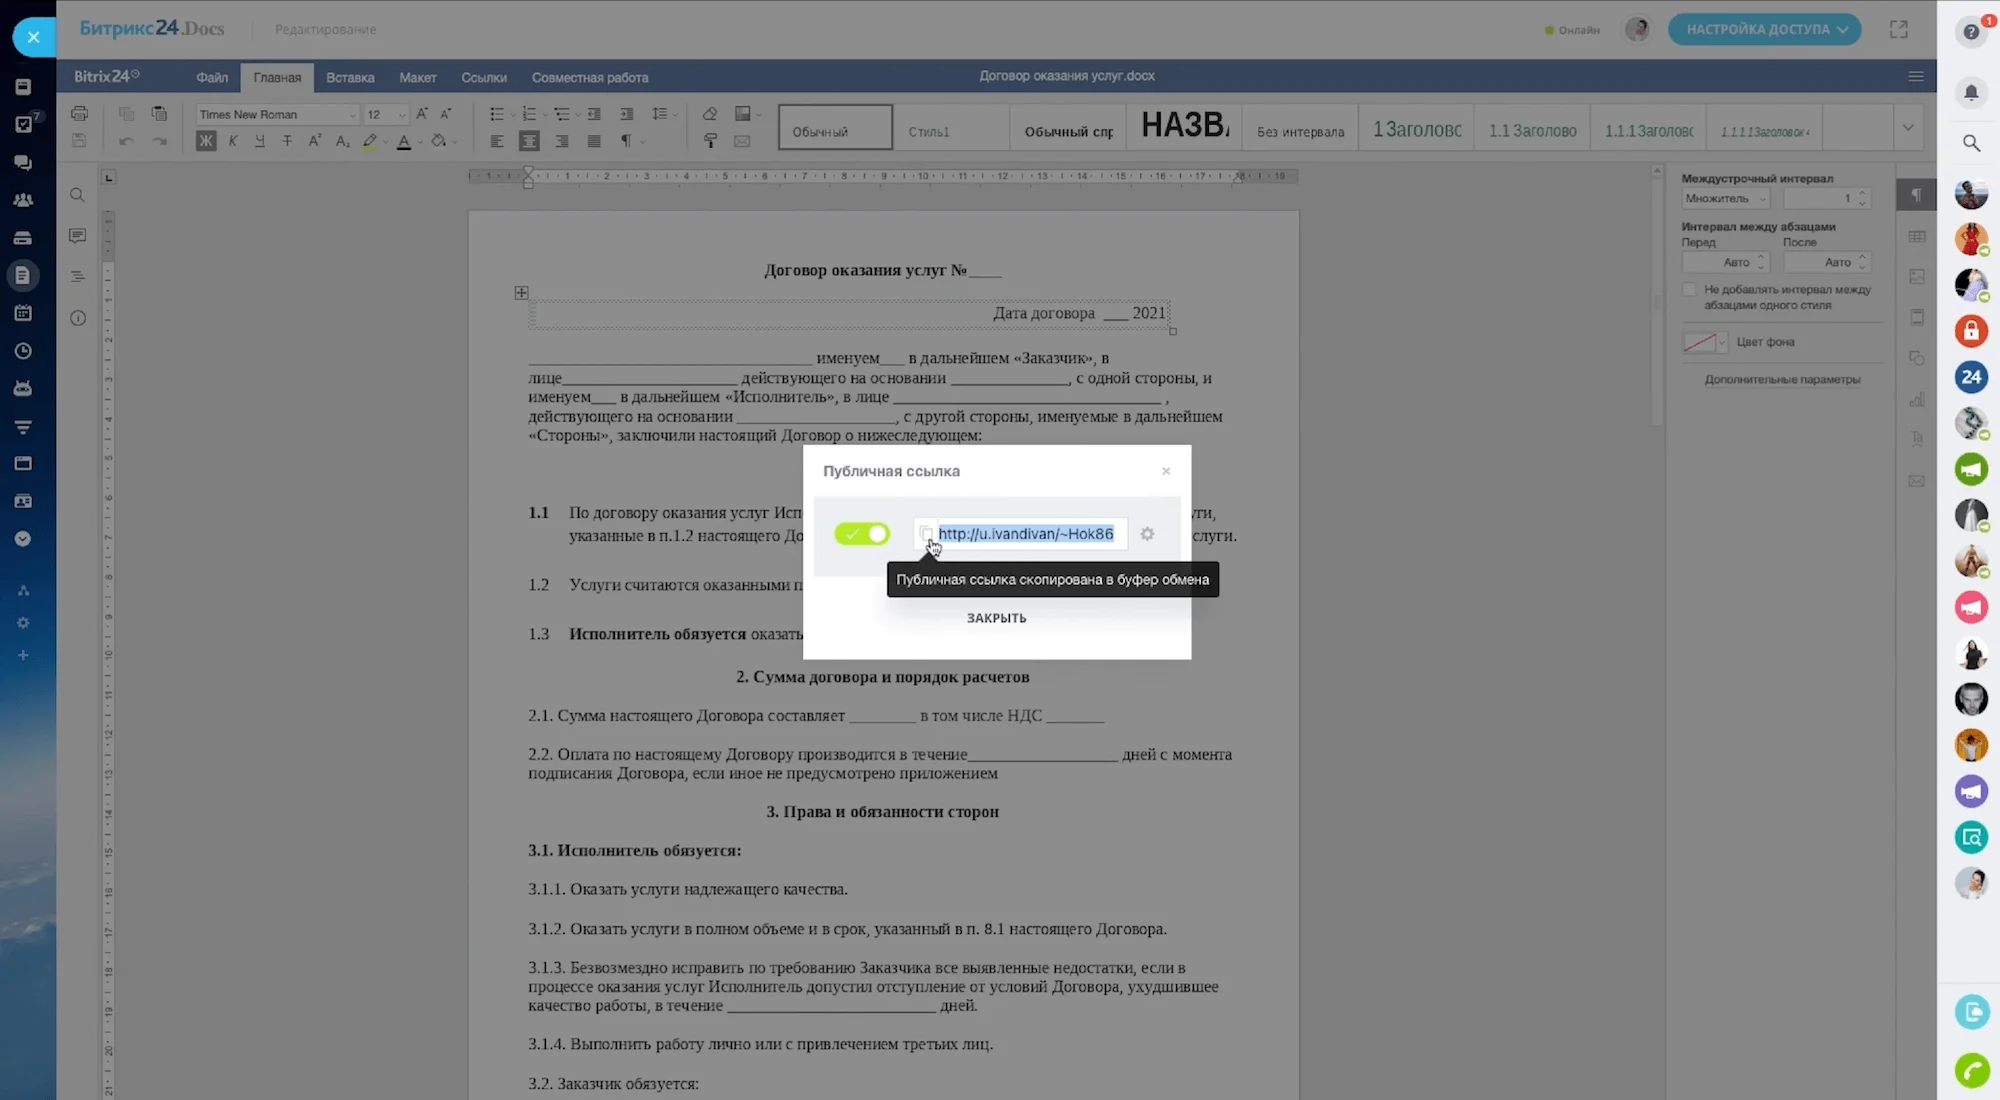
Task: Open comments panel in left sidebar
Action: click(x=77, y=236)
